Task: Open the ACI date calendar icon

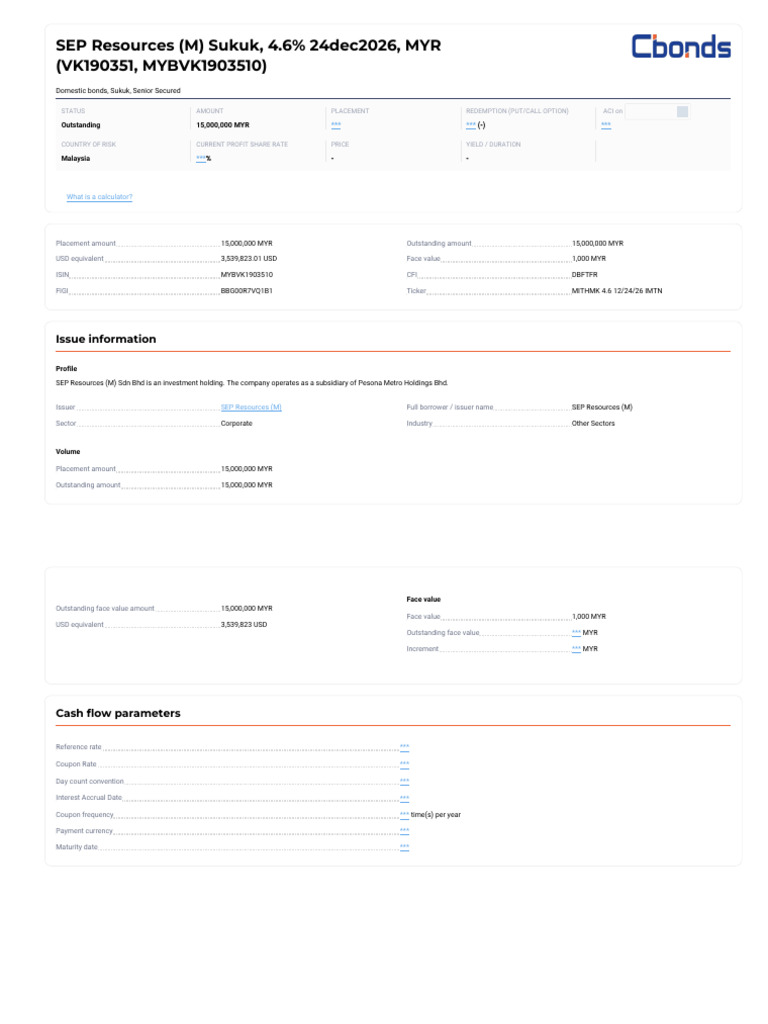Action: (682, 112)
